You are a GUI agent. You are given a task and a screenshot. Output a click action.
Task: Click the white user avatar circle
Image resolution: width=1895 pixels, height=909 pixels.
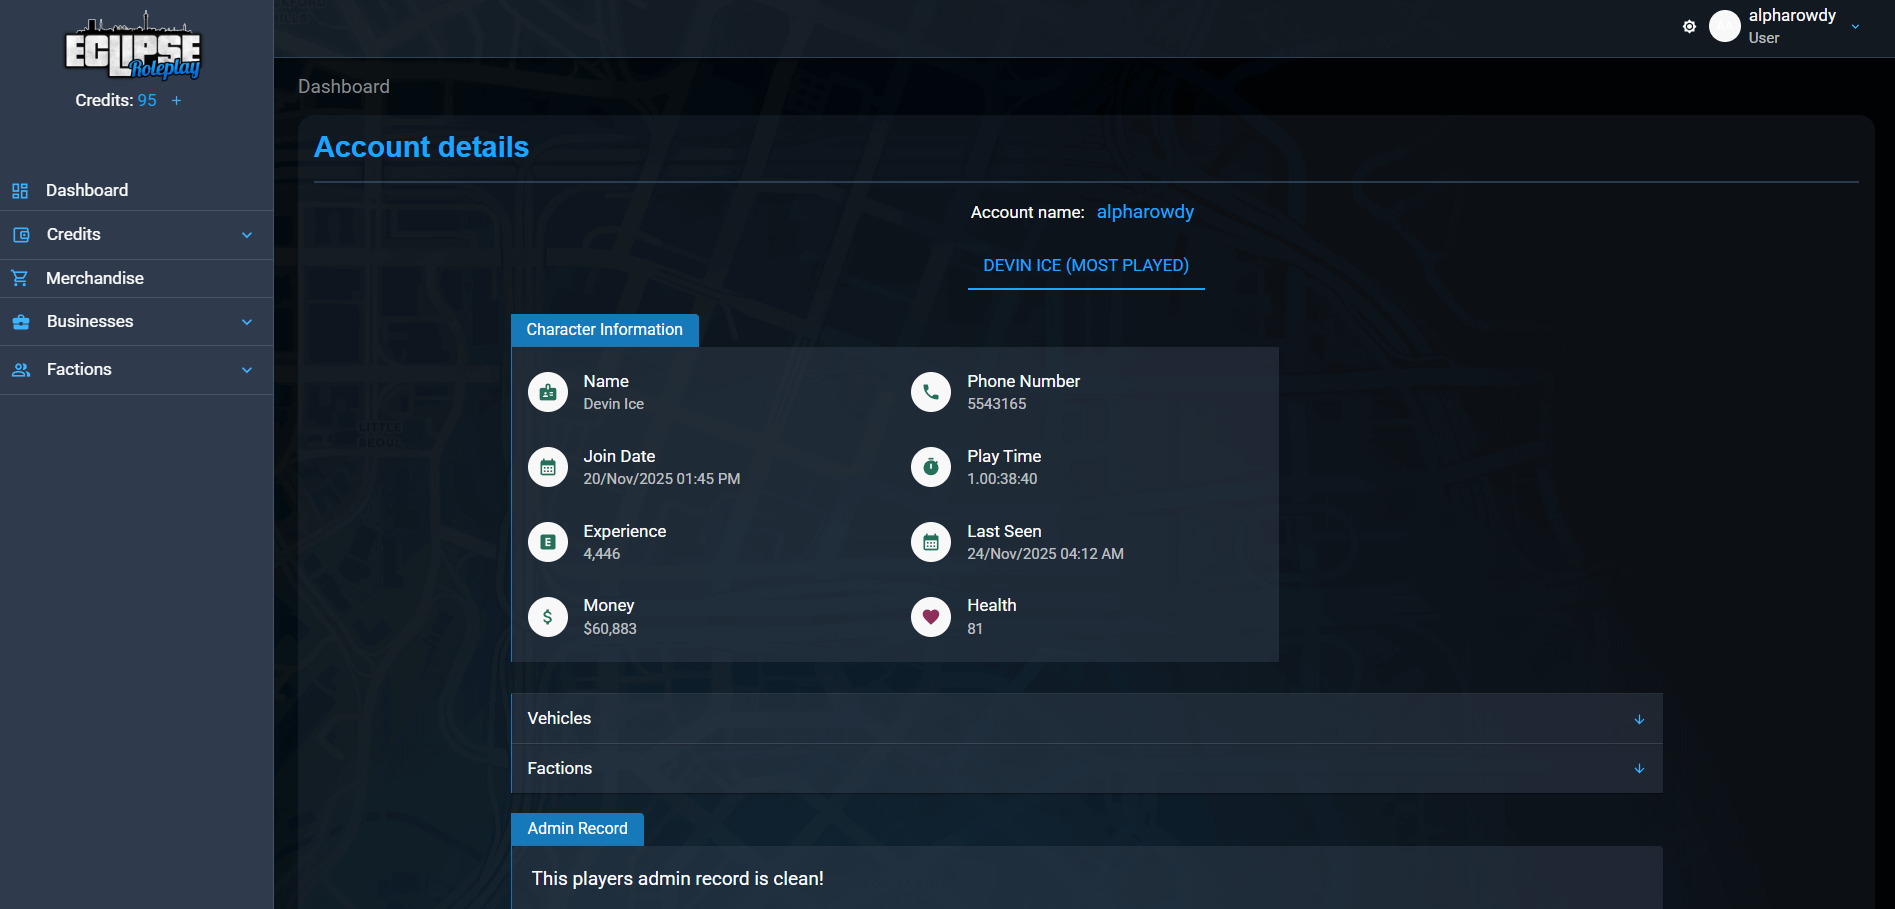tap(1725, 26)
